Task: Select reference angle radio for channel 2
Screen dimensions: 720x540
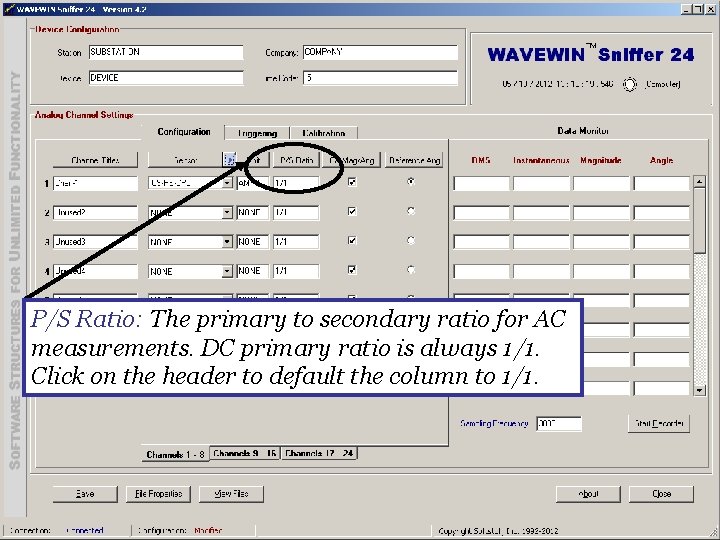Action: pyautogui.click(x=411, y=211)
